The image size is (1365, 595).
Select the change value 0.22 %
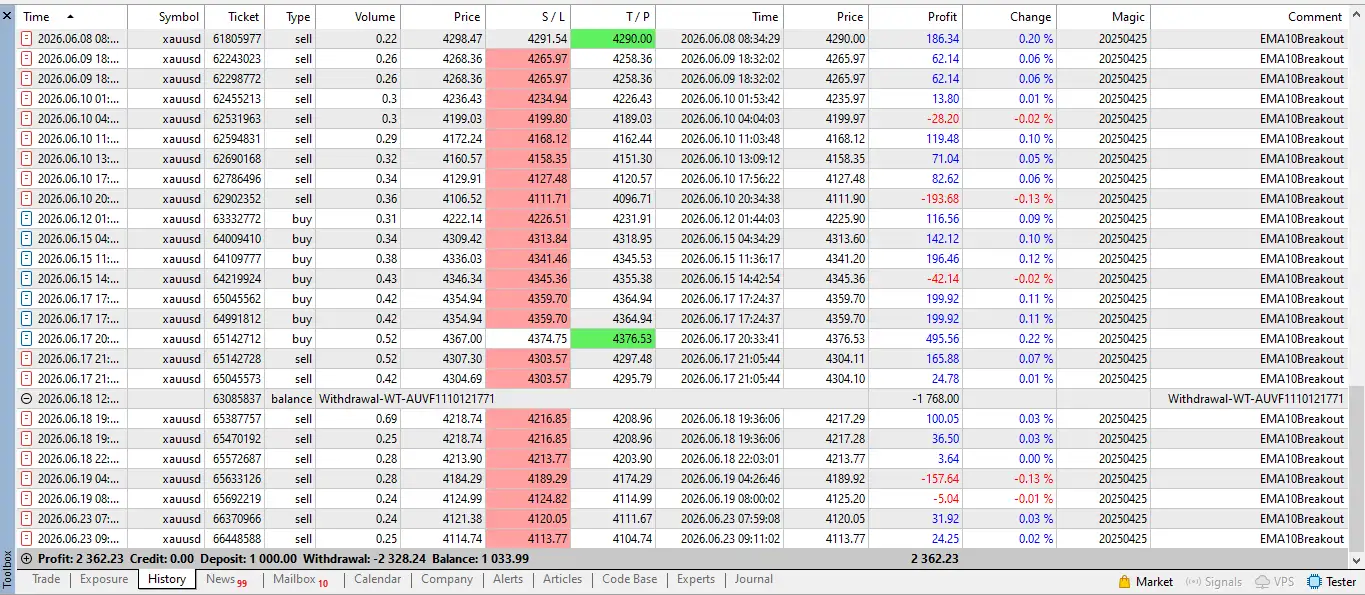tap(1036, 339)
